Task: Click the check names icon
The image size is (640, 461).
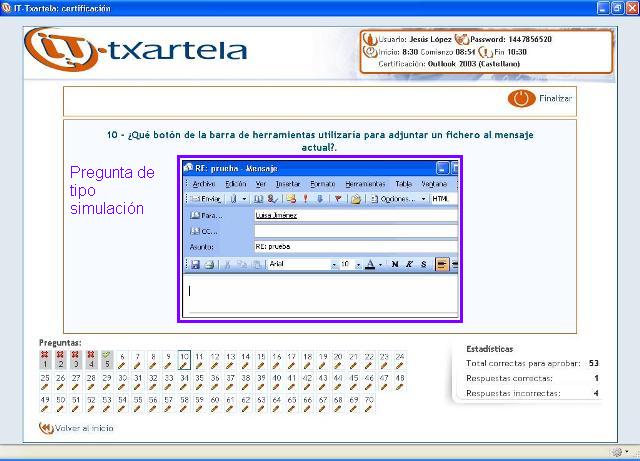Action: pyautogui.click(x=273, y=199)
